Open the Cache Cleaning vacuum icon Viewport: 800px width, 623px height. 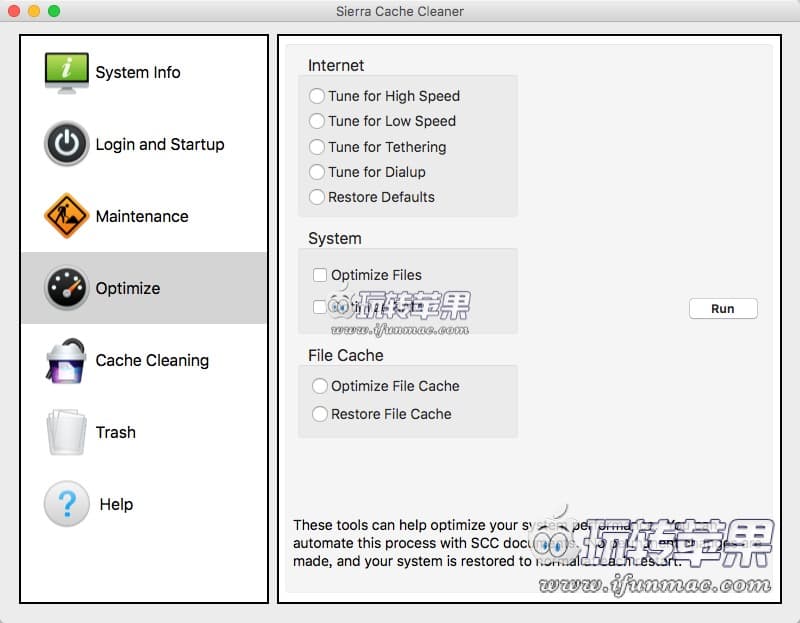coord(66,361)
